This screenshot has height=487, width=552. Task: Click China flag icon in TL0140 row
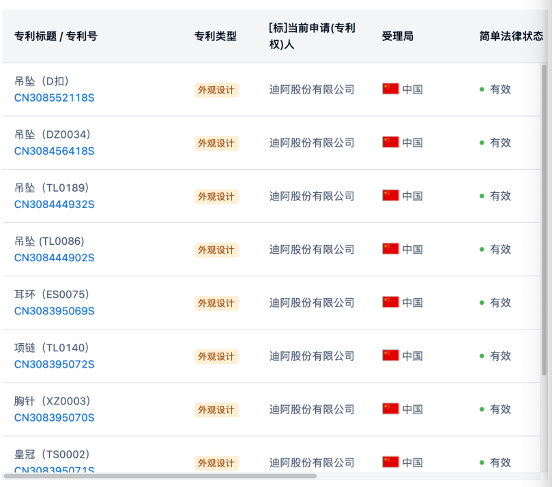tap(390, 355)
